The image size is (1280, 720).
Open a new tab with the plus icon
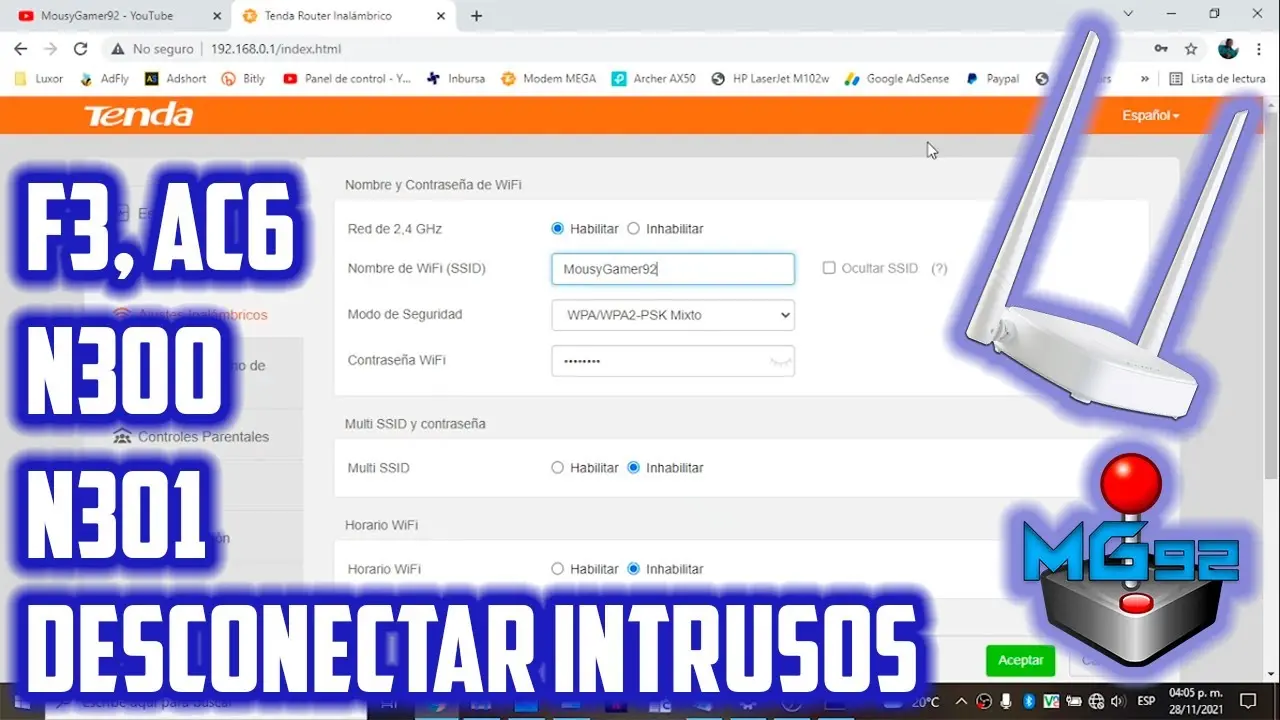point(477,16)
